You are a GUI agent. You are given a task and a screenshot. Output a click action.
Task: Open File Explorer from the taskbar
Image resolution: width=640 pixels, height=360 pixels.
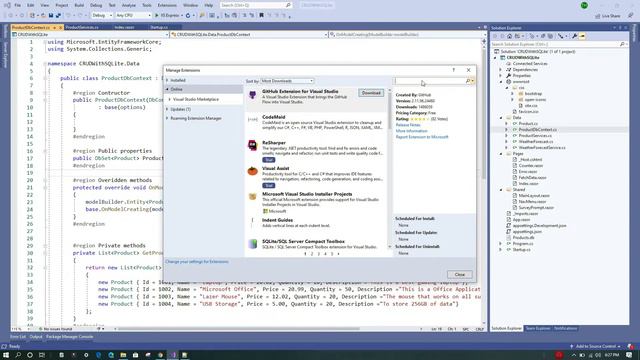tap(123, 355)
